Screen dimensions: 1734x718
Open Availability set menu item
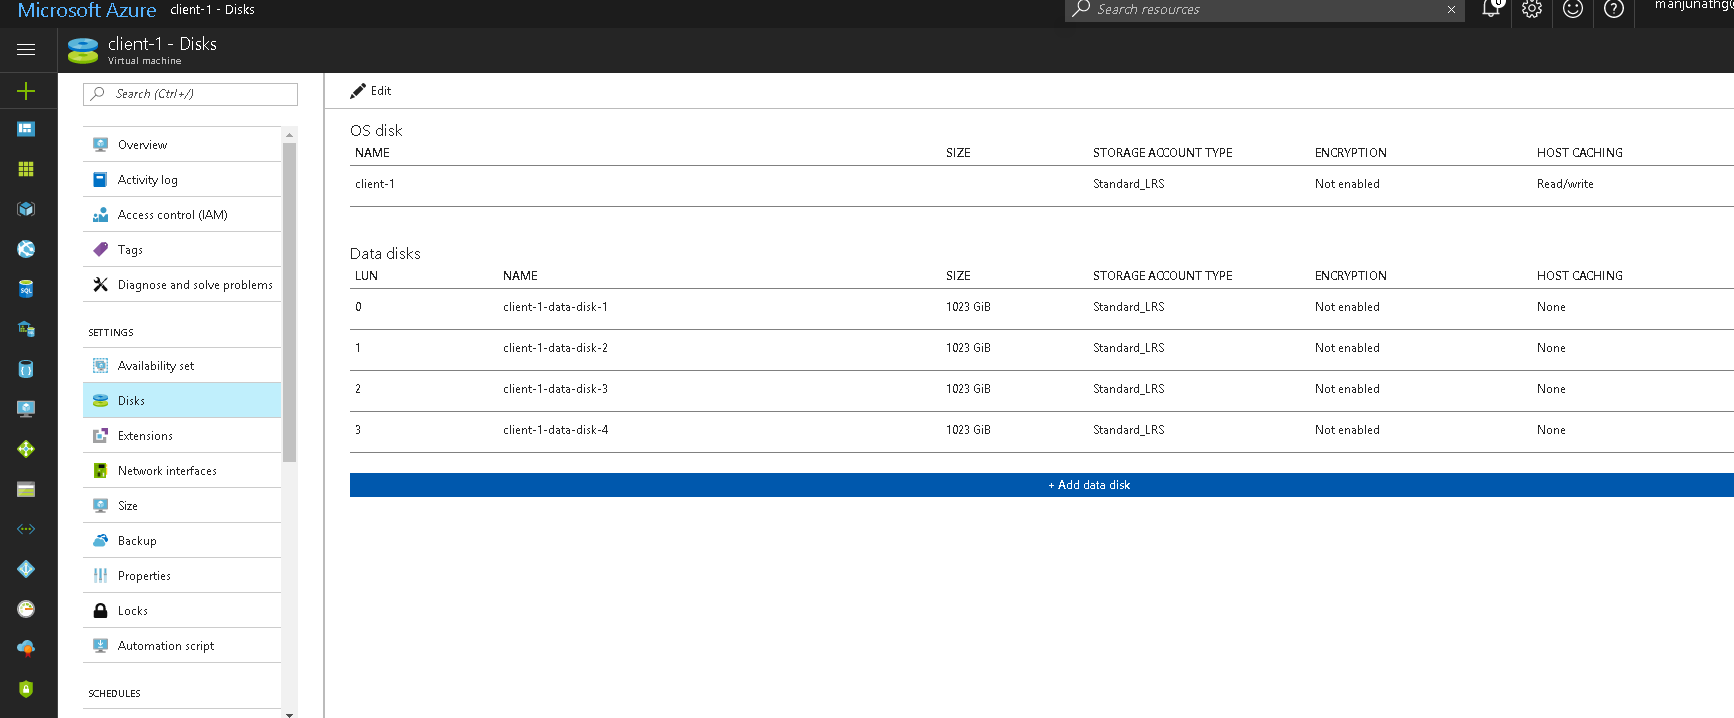(182, 366)
